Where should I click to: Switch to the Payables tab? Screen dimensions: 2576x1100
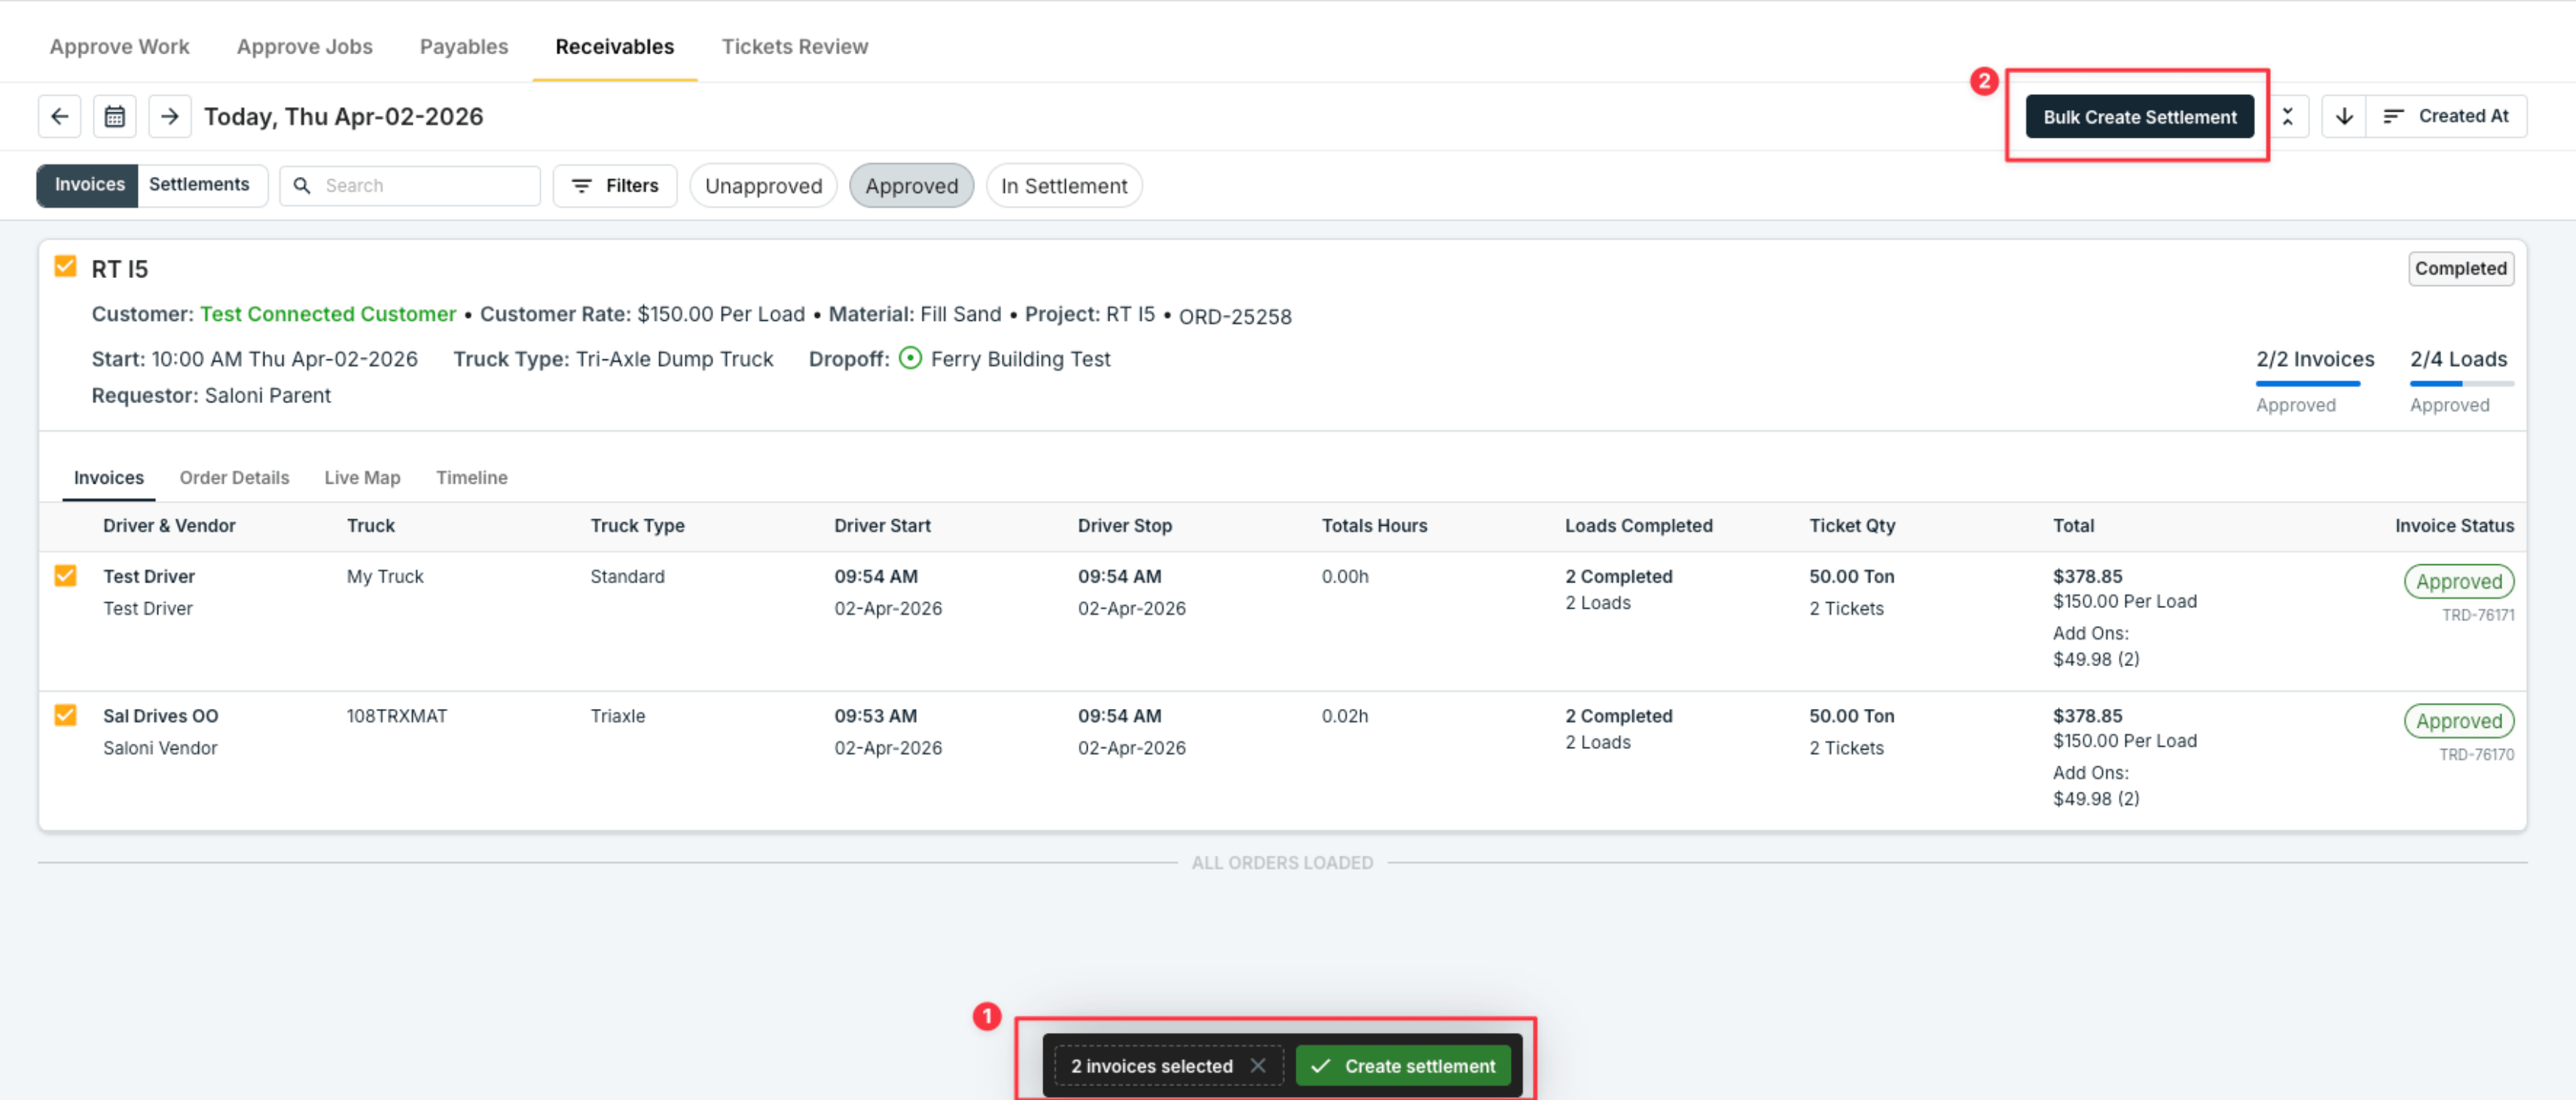(x=464, y=46)
